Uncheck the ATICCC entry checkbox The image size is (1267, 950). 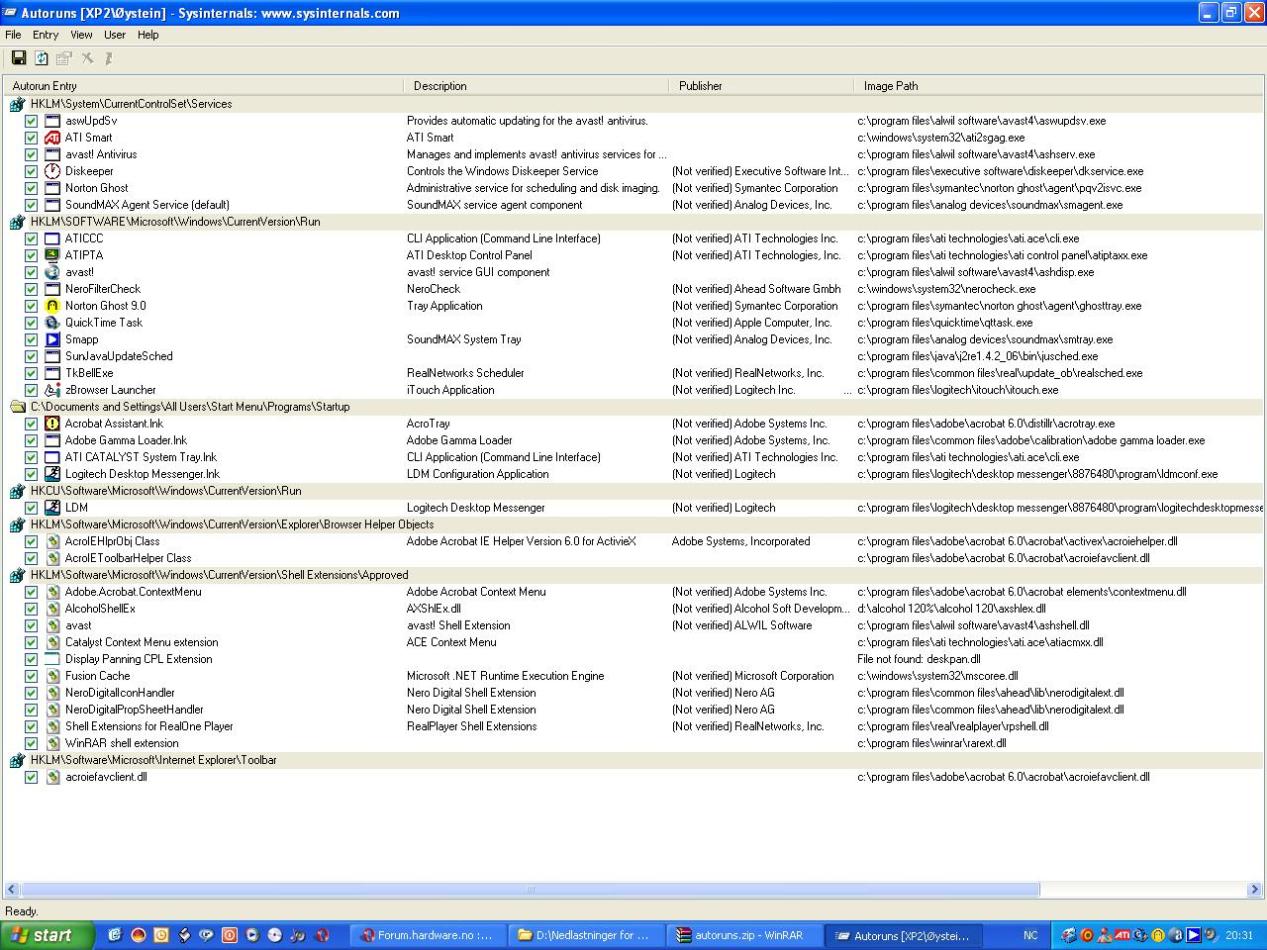pyautogui.click(x=32, y=239)
